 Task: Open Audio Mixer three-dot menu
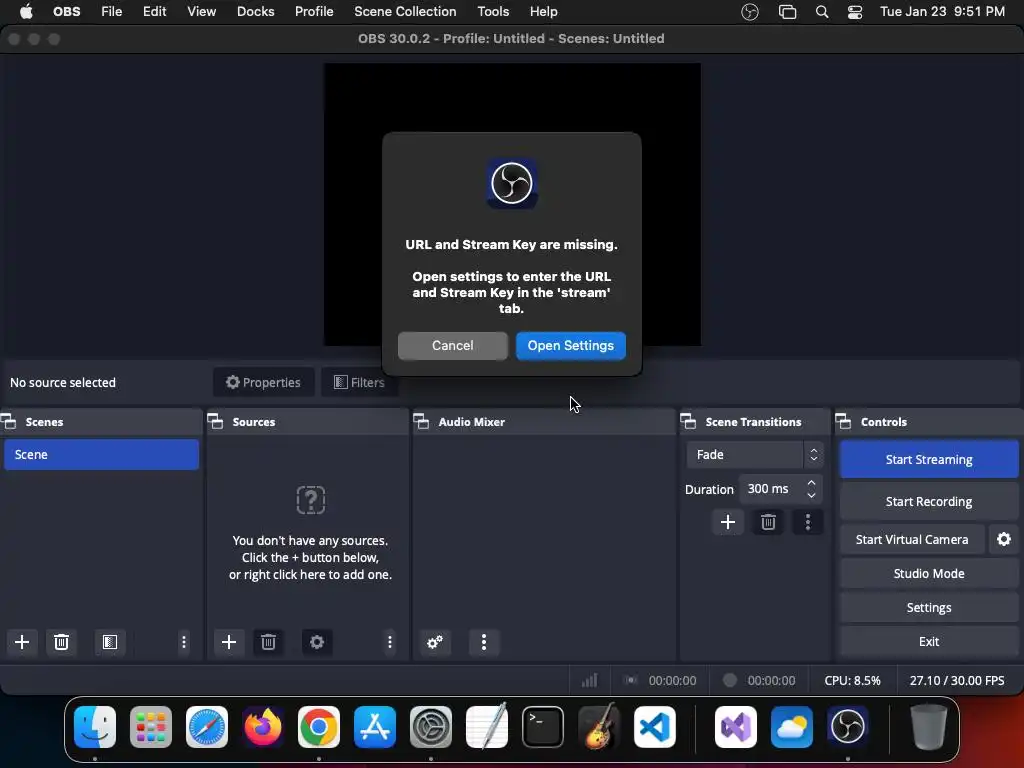tap(484, 642)
